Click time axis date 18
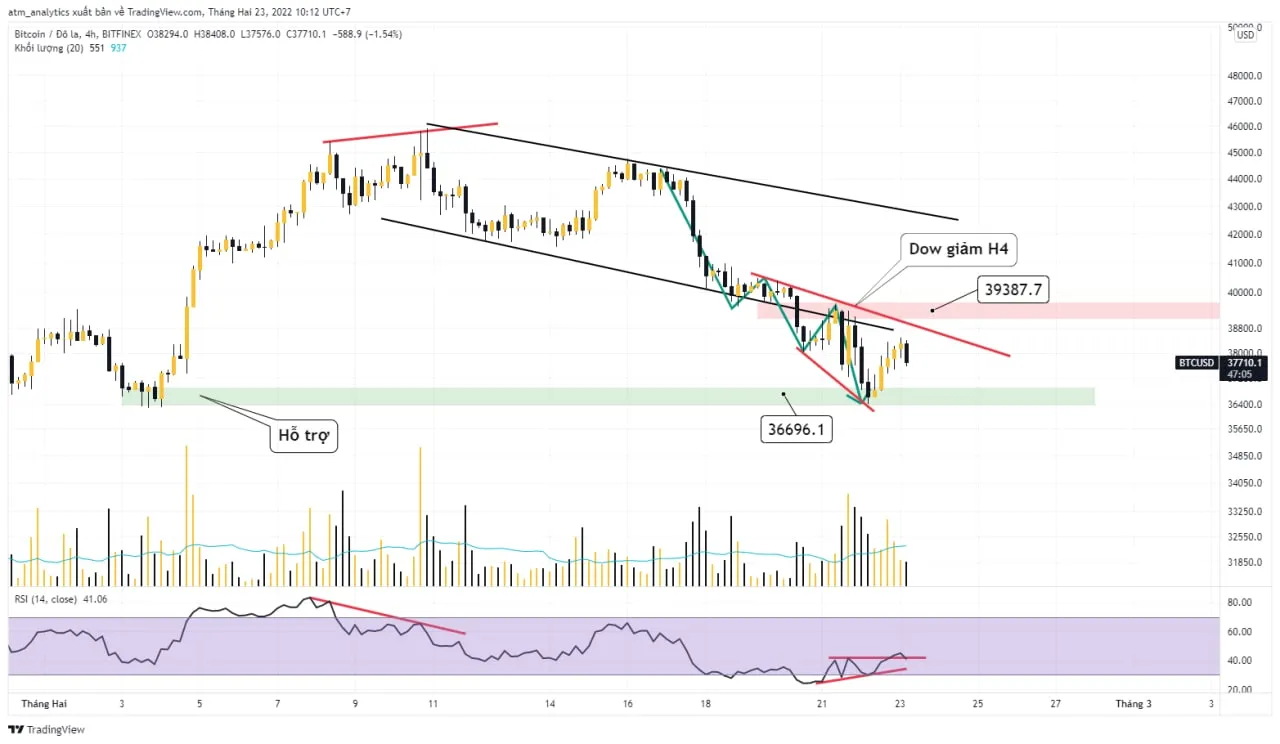This screenshot has width=1280, height=744. pyautogui.click(x=706, y=704)
